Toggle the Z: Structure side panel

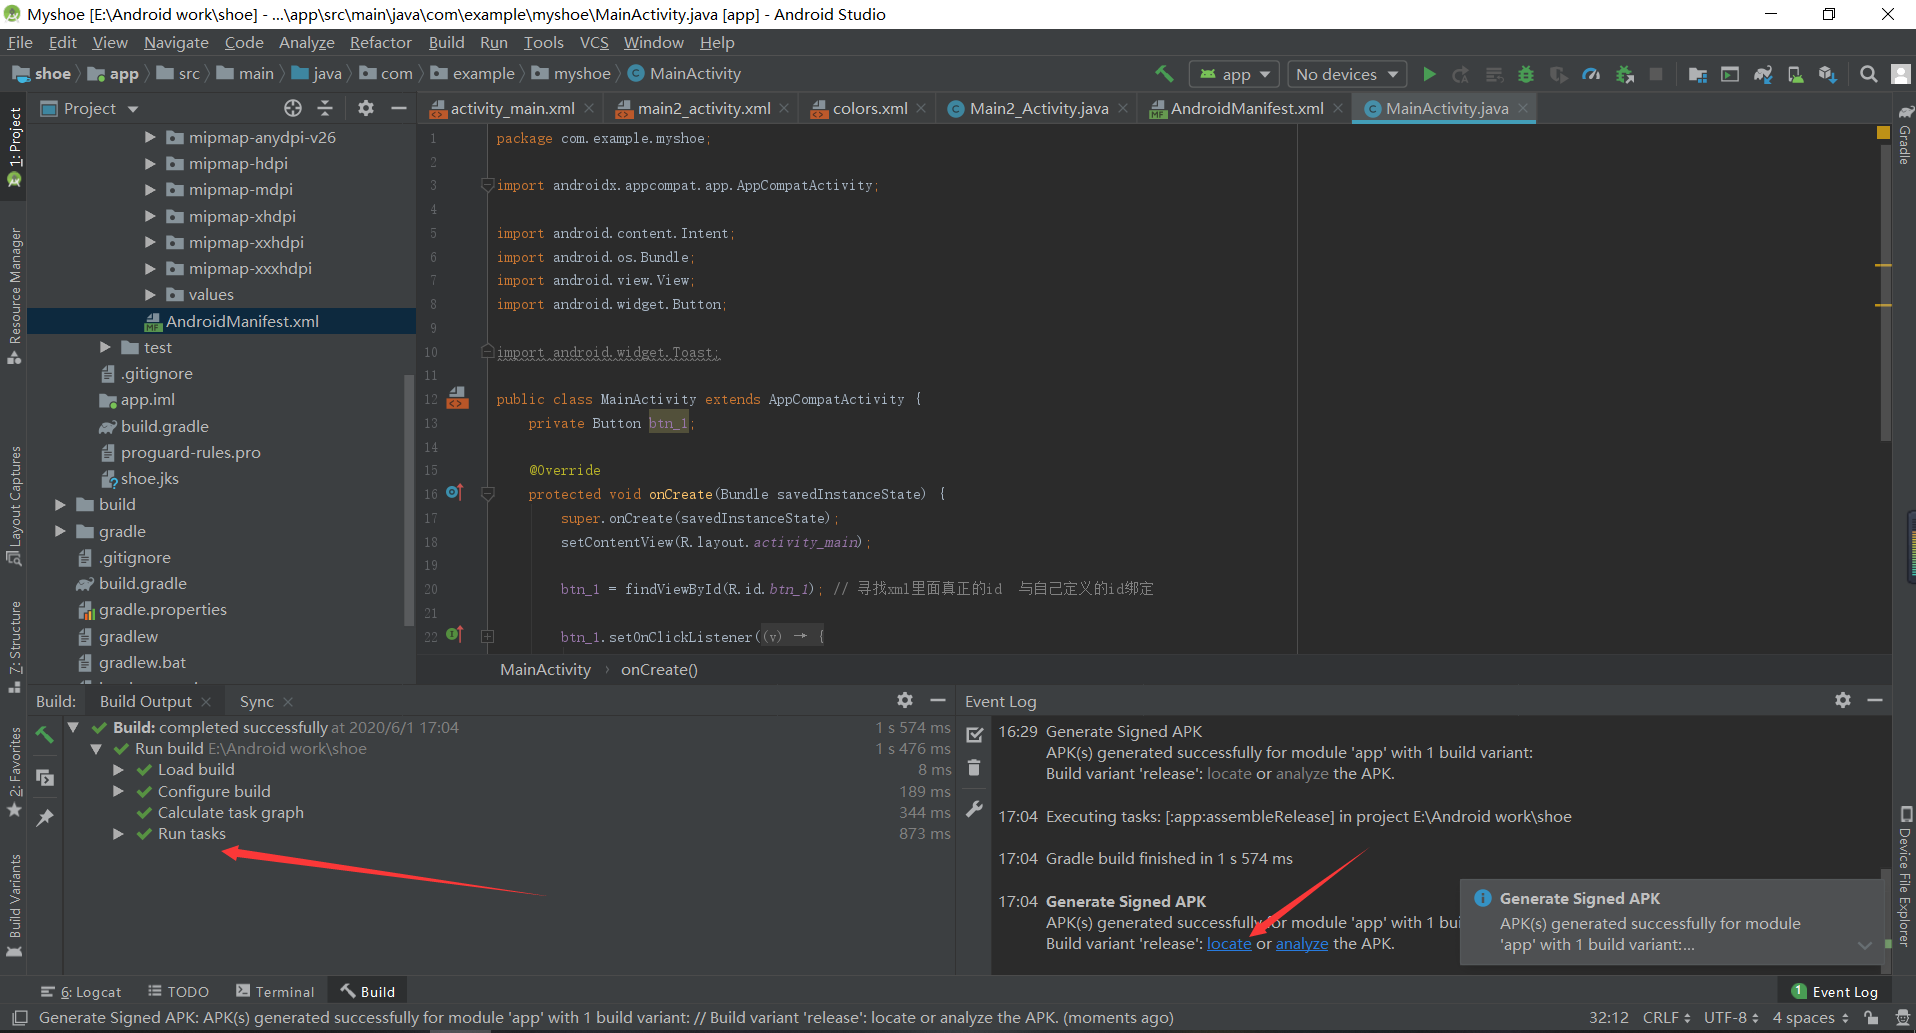coord(14,647)
